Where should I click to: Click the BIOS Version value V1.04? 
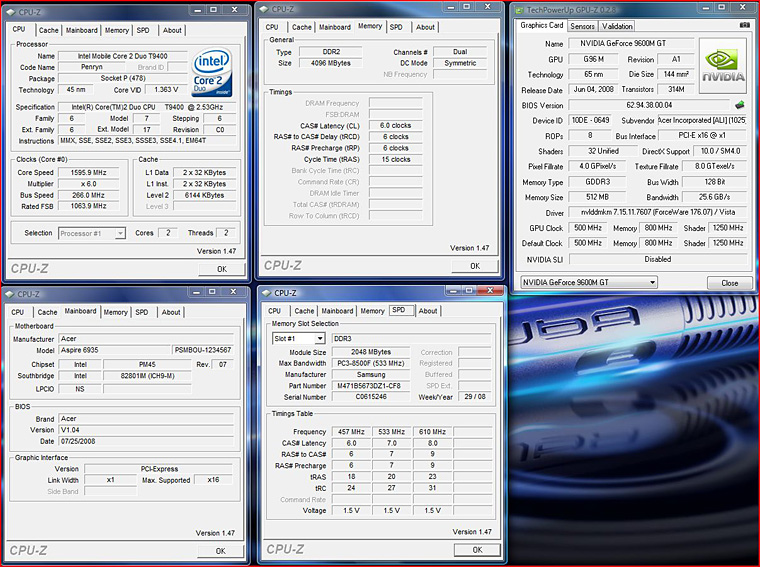coord(146,430)
